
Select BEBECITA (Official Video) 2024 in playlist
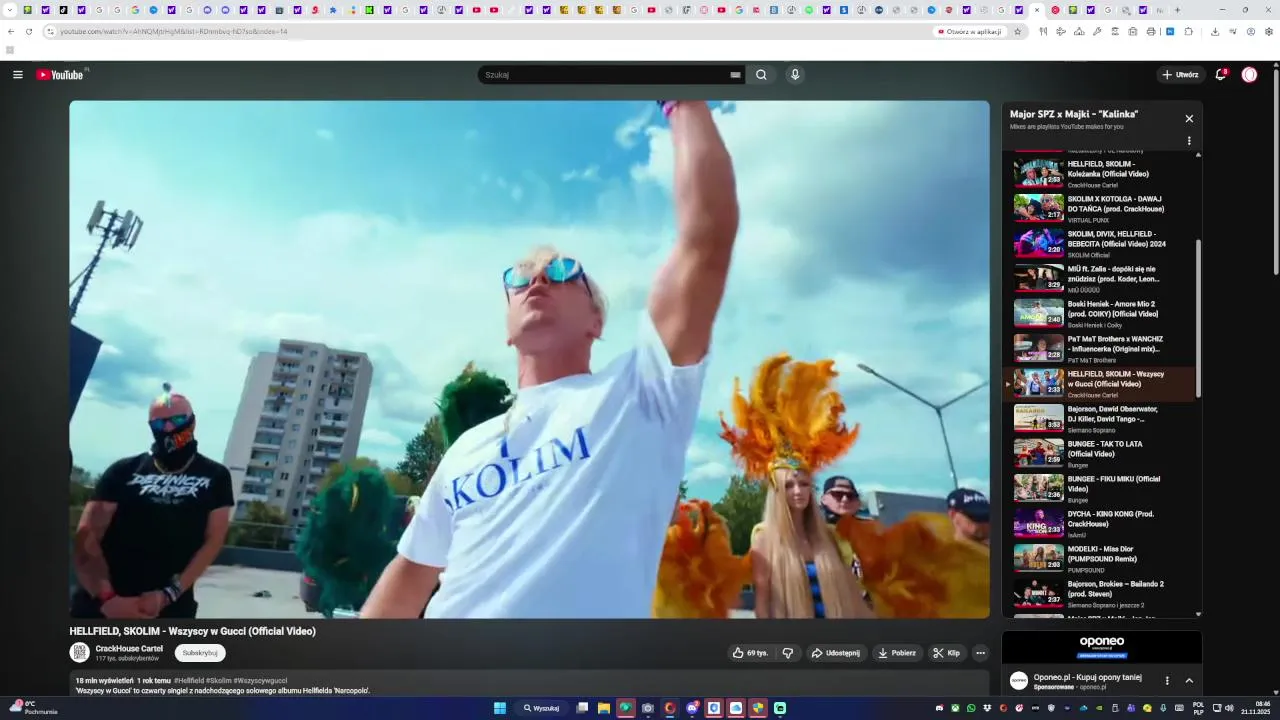click(1100, 243)
